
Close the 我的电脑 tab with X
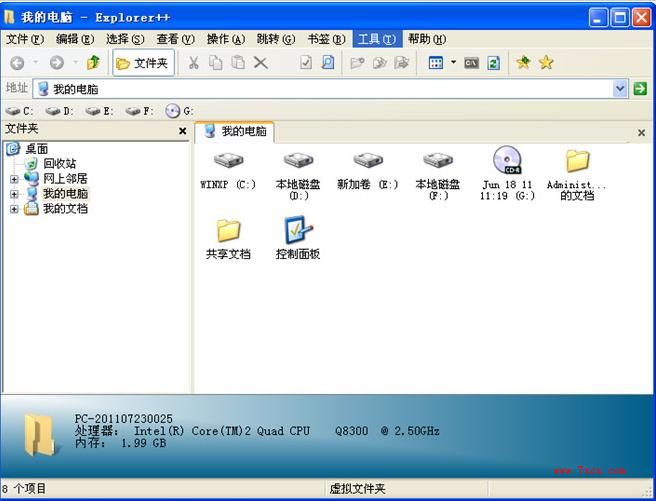point(641,133)
